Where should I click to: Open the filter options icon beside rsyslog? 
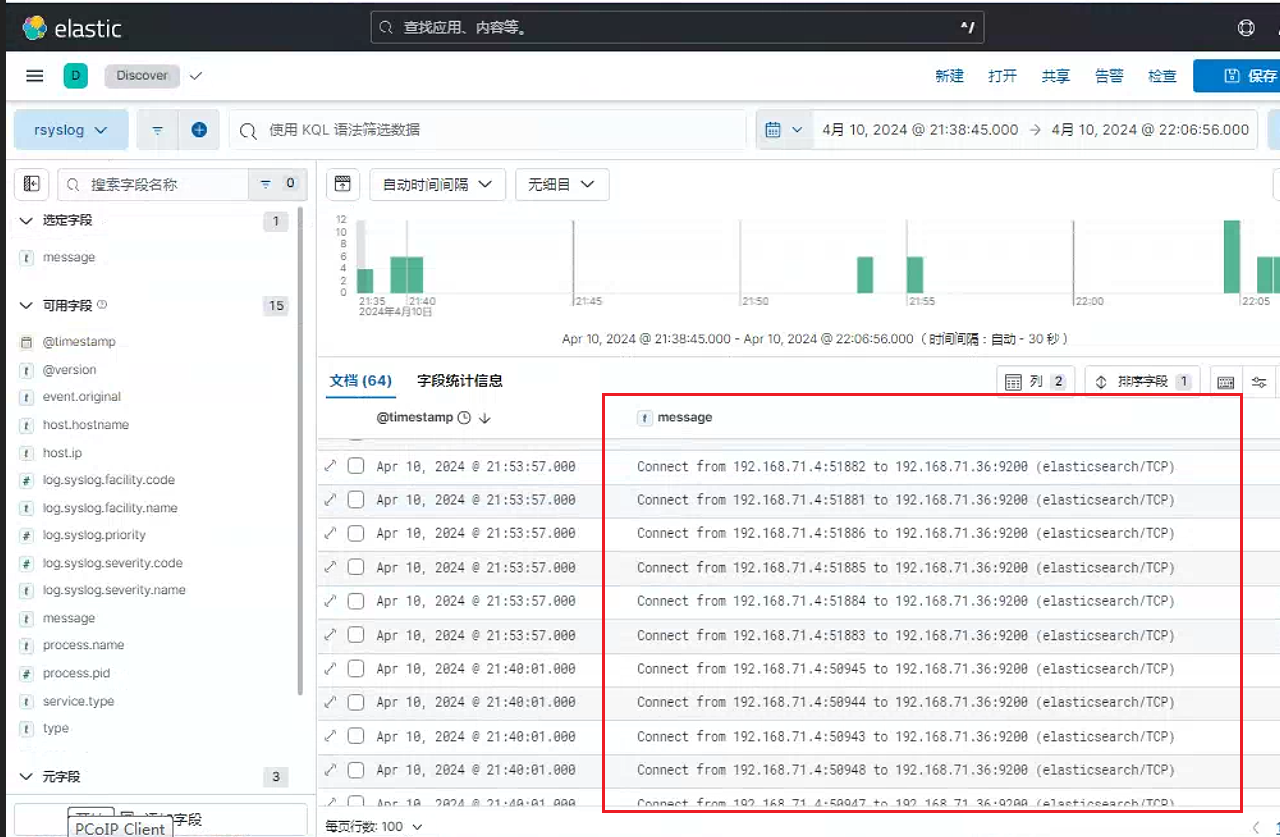tap(157, 130)
